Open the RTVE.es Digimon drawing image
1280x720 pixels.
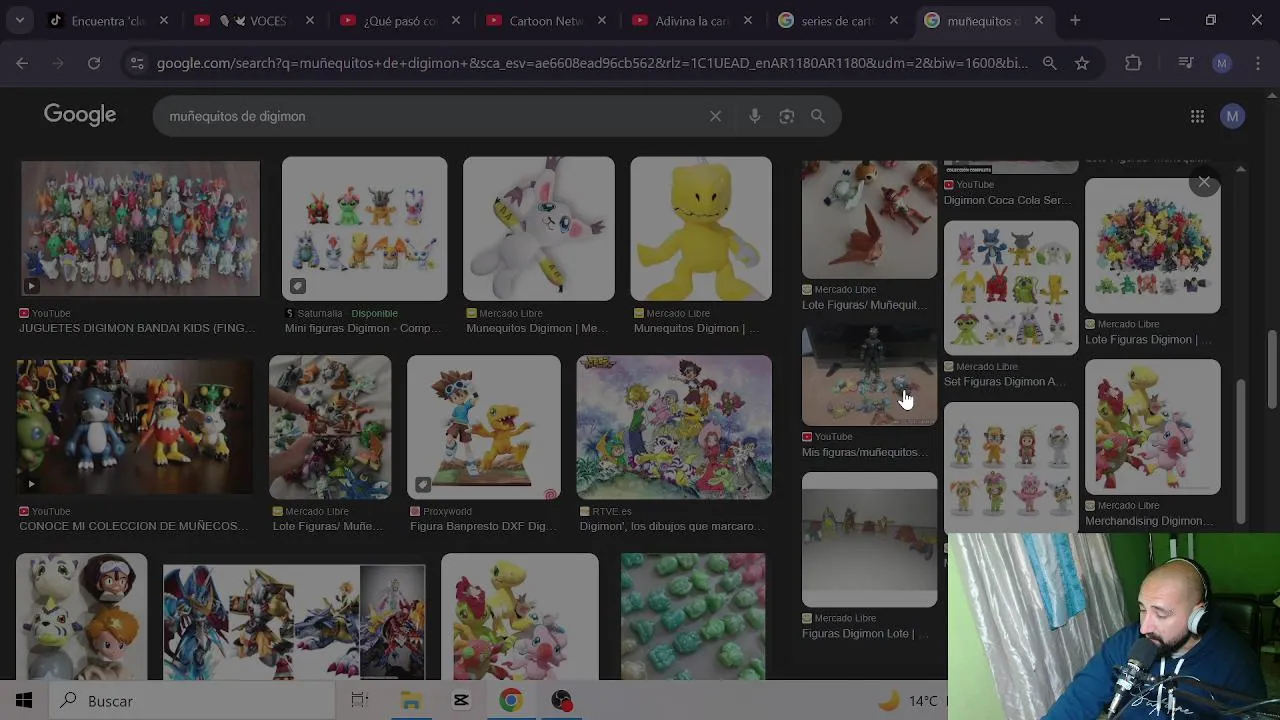[674, 427]
